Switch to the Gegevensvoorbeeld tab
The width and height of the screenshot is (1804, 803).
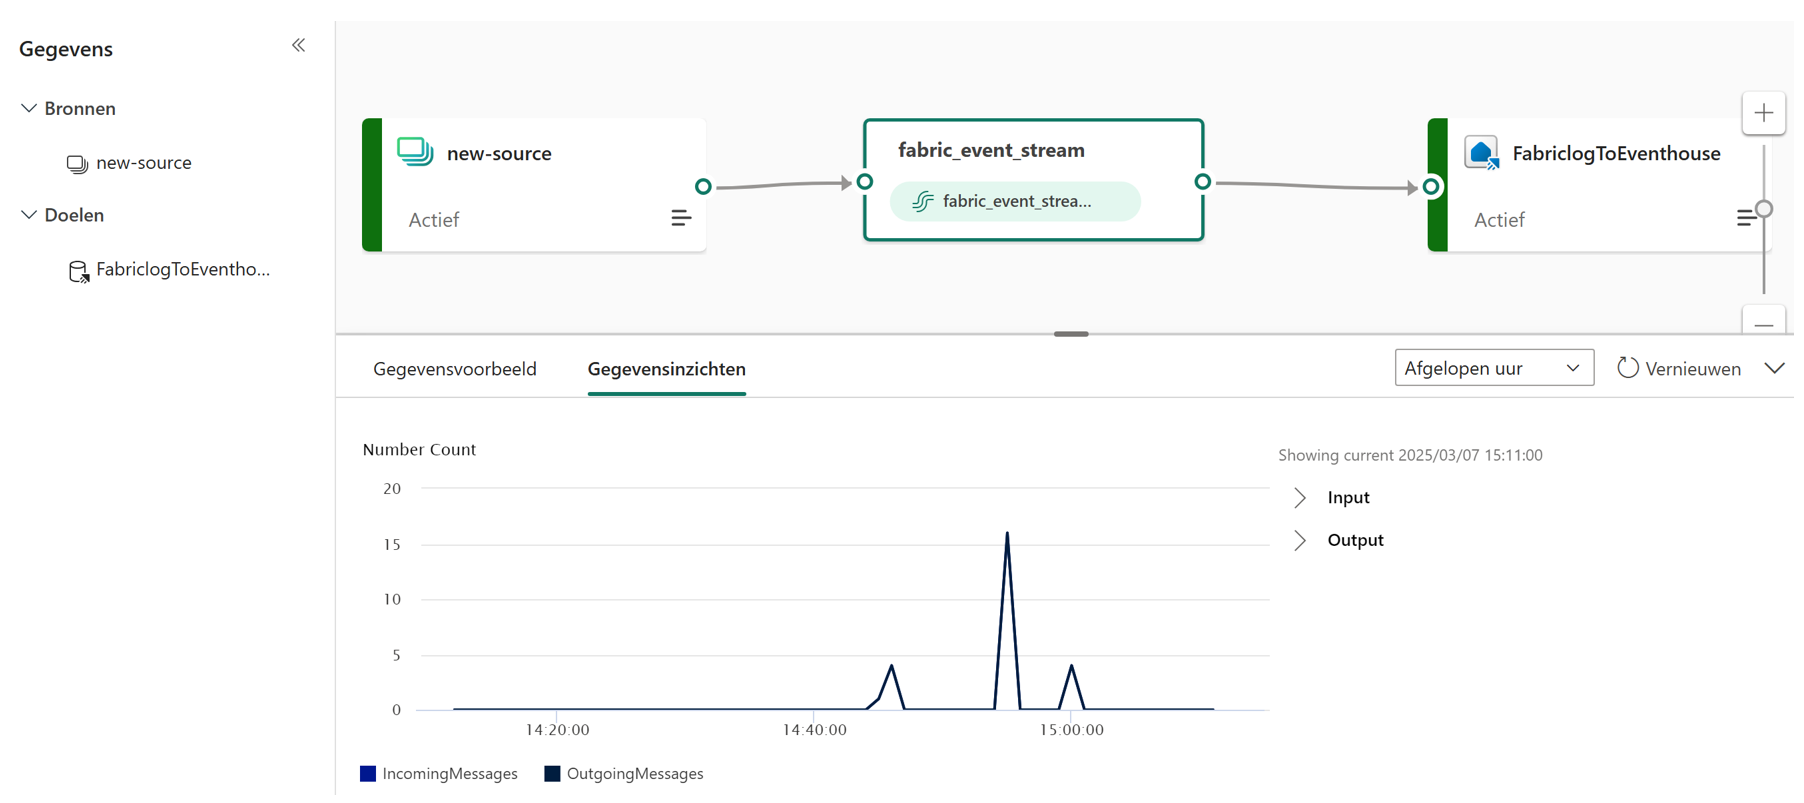point(455,369)
